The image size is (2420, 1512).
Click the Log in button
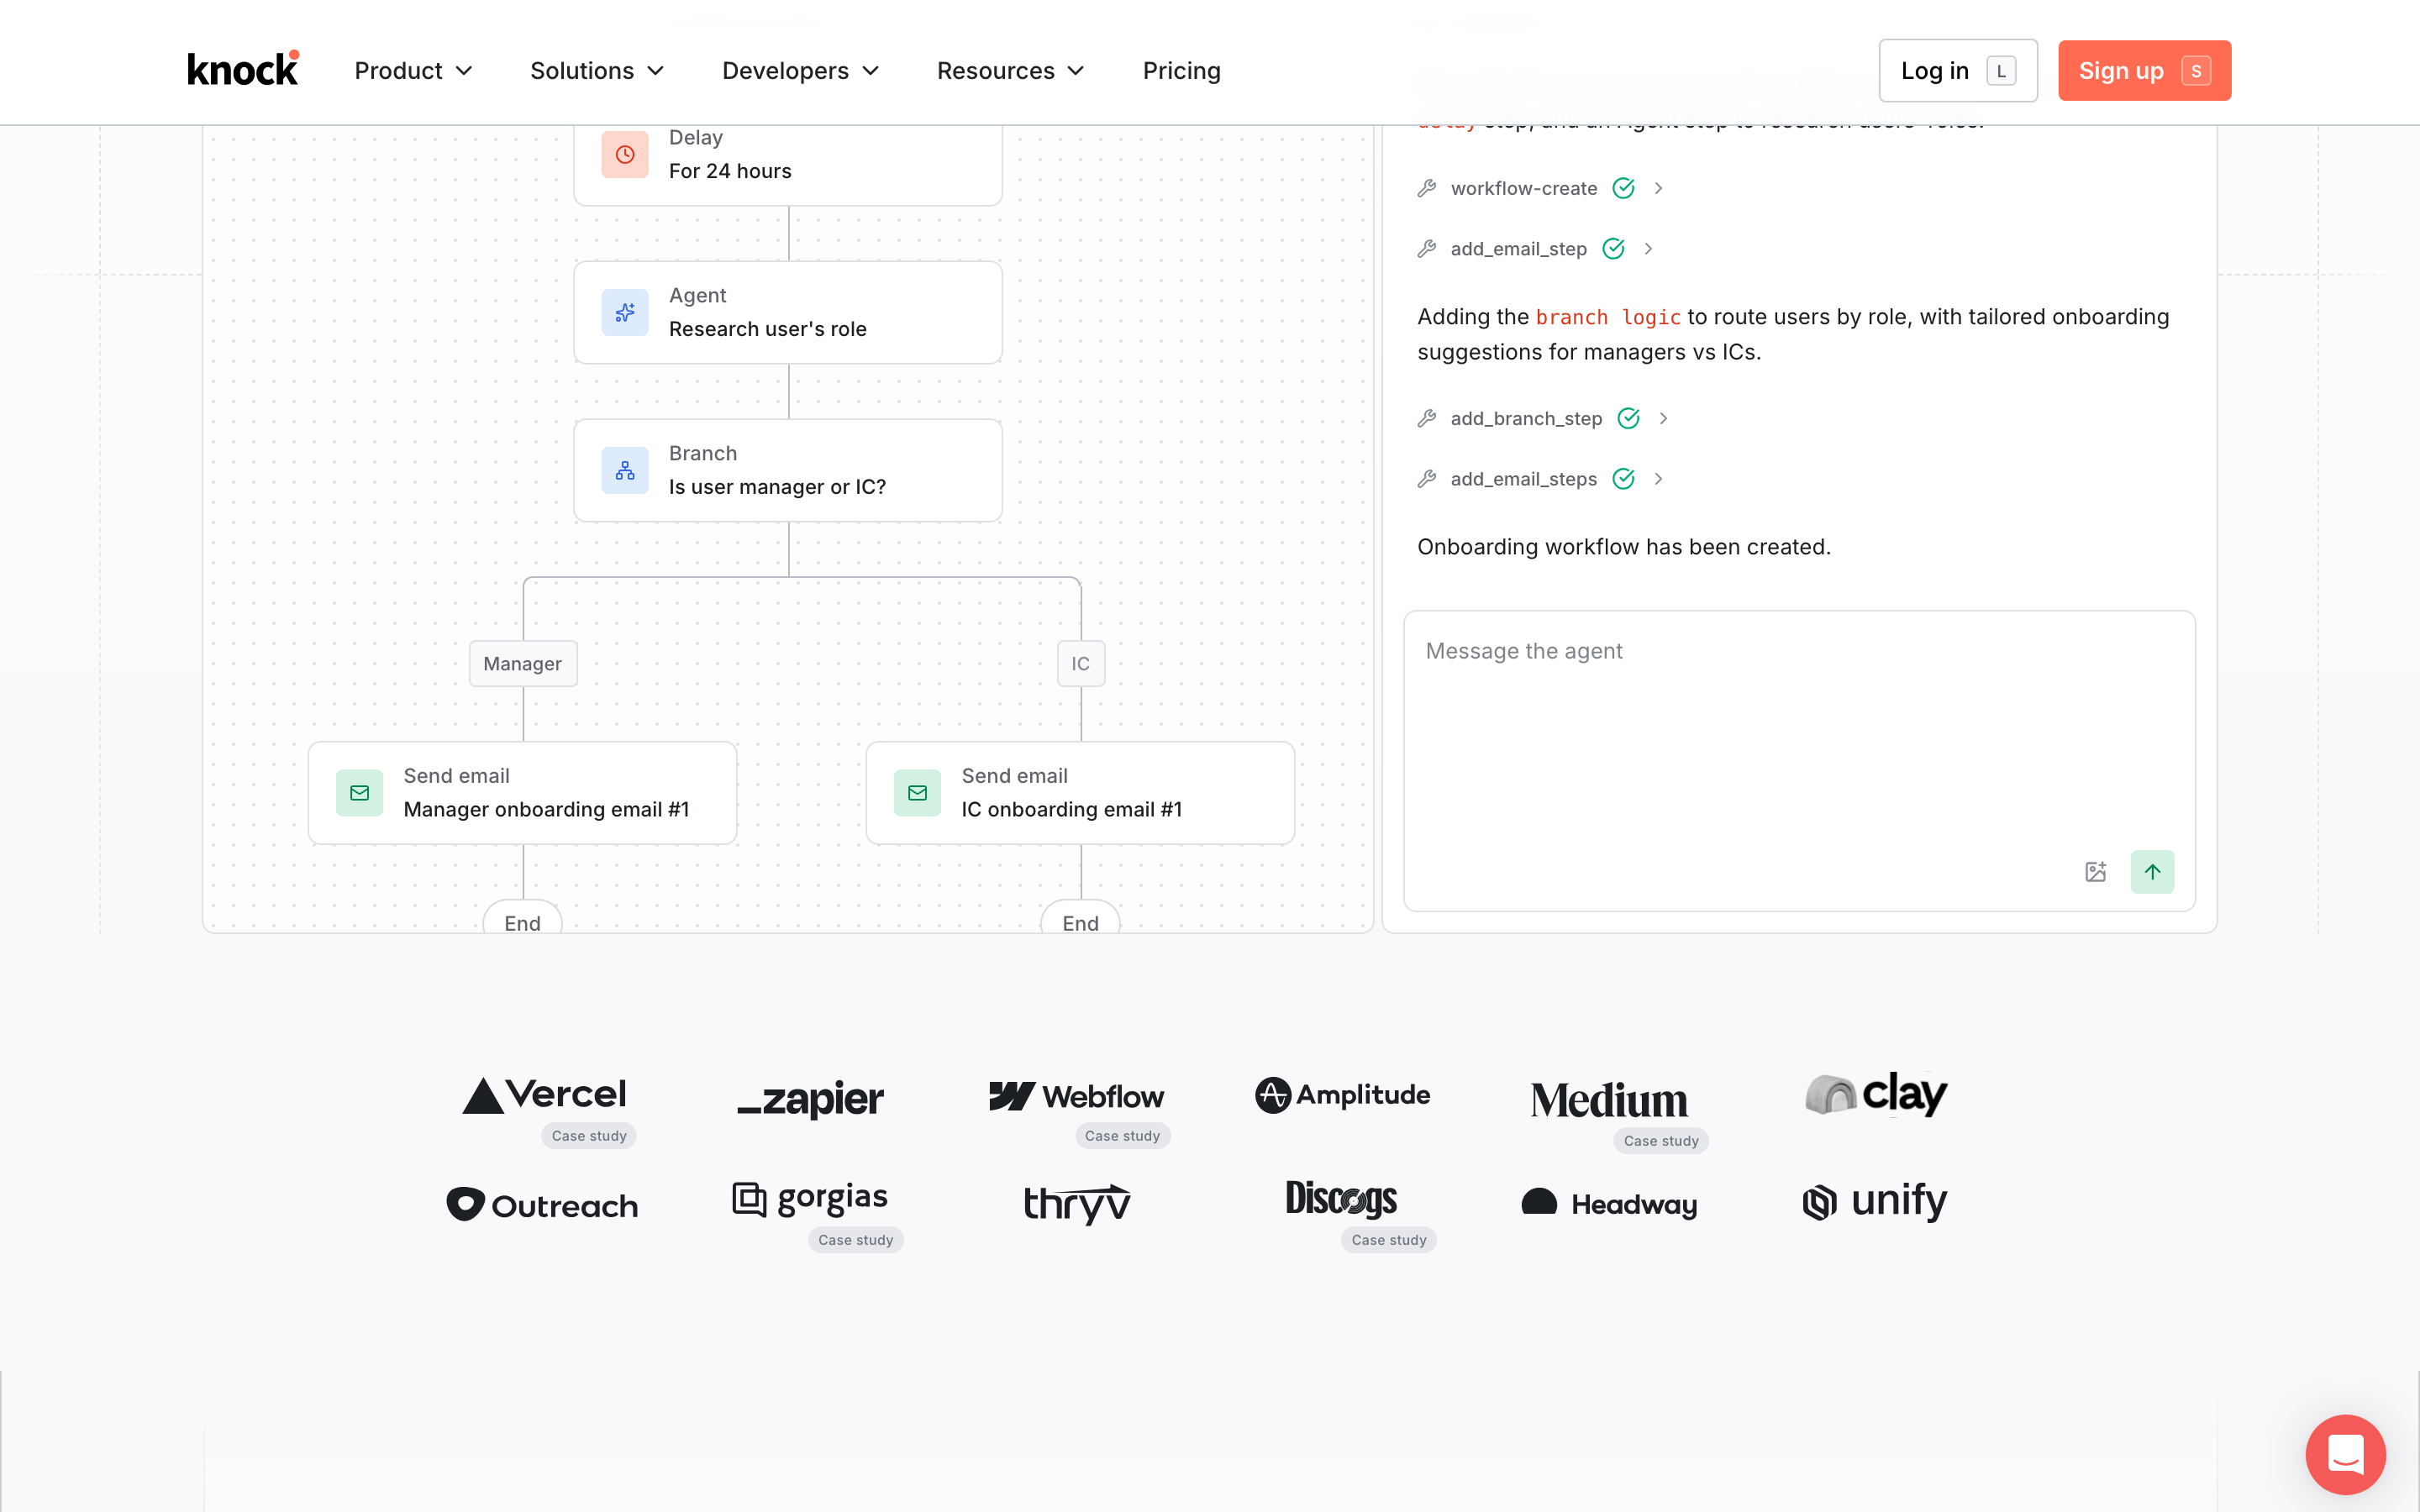[x=1957, y=70]
